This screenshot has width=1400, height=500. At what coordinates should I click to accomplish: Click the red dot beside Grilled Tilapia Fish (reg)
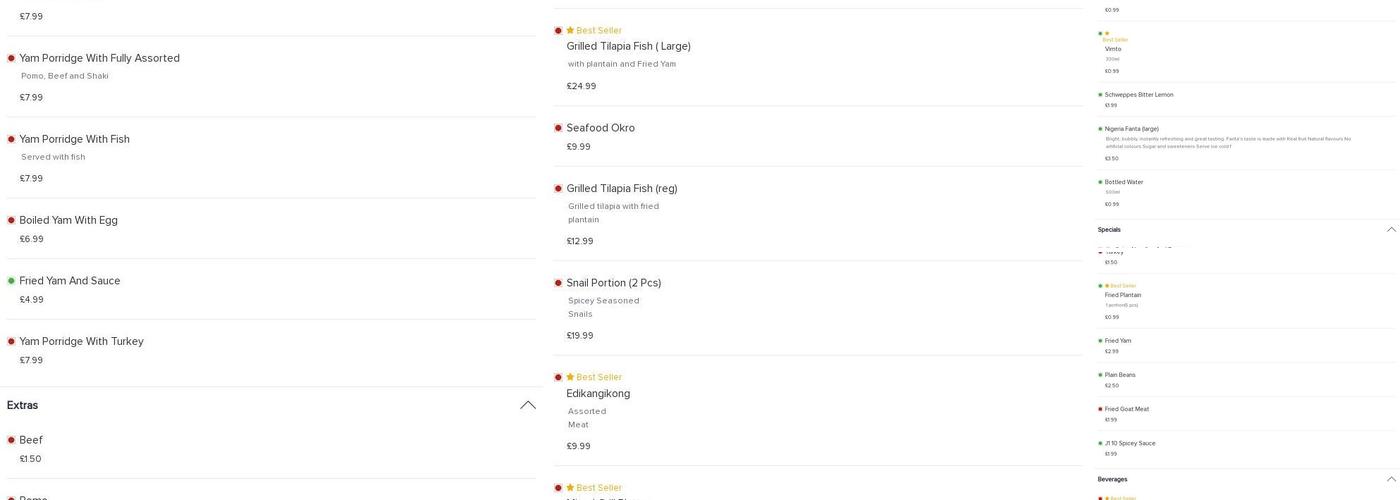click(558, 189)
